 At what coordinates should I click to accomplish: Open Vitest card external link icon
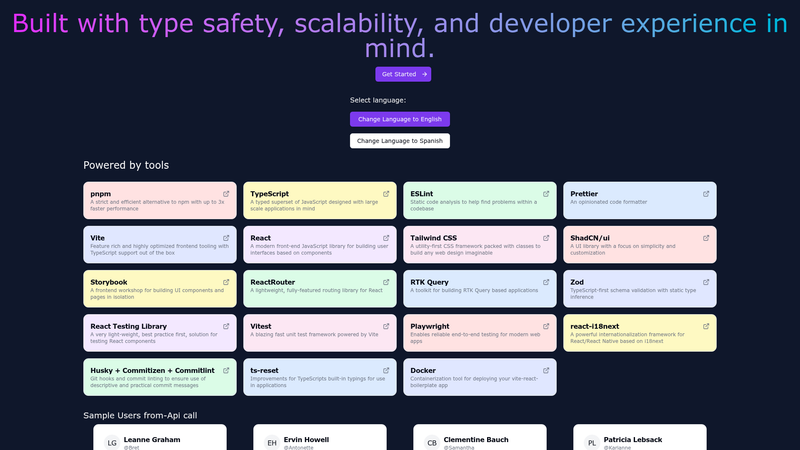tap(386, 326)
